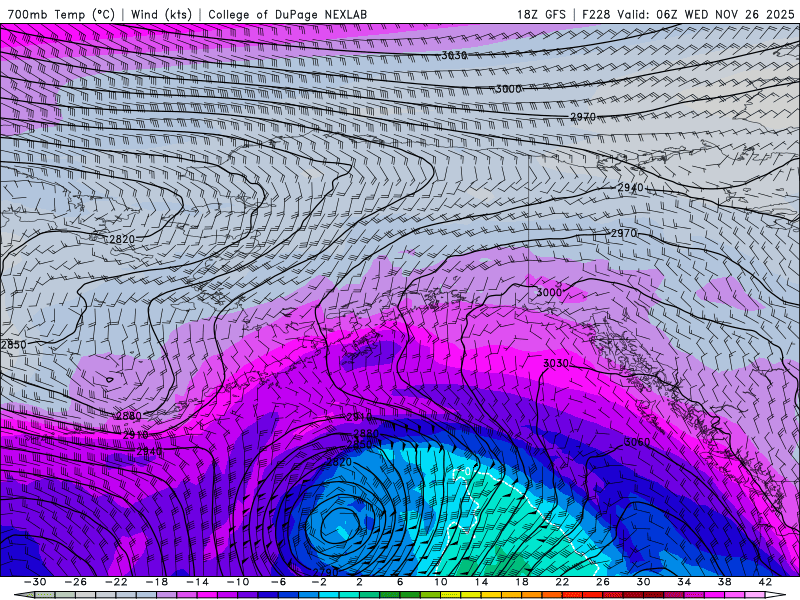The height and width of the screenshot is (600, 800).
Task: Click the 34 colorbar tick label
Action: (x=684, y=582)
